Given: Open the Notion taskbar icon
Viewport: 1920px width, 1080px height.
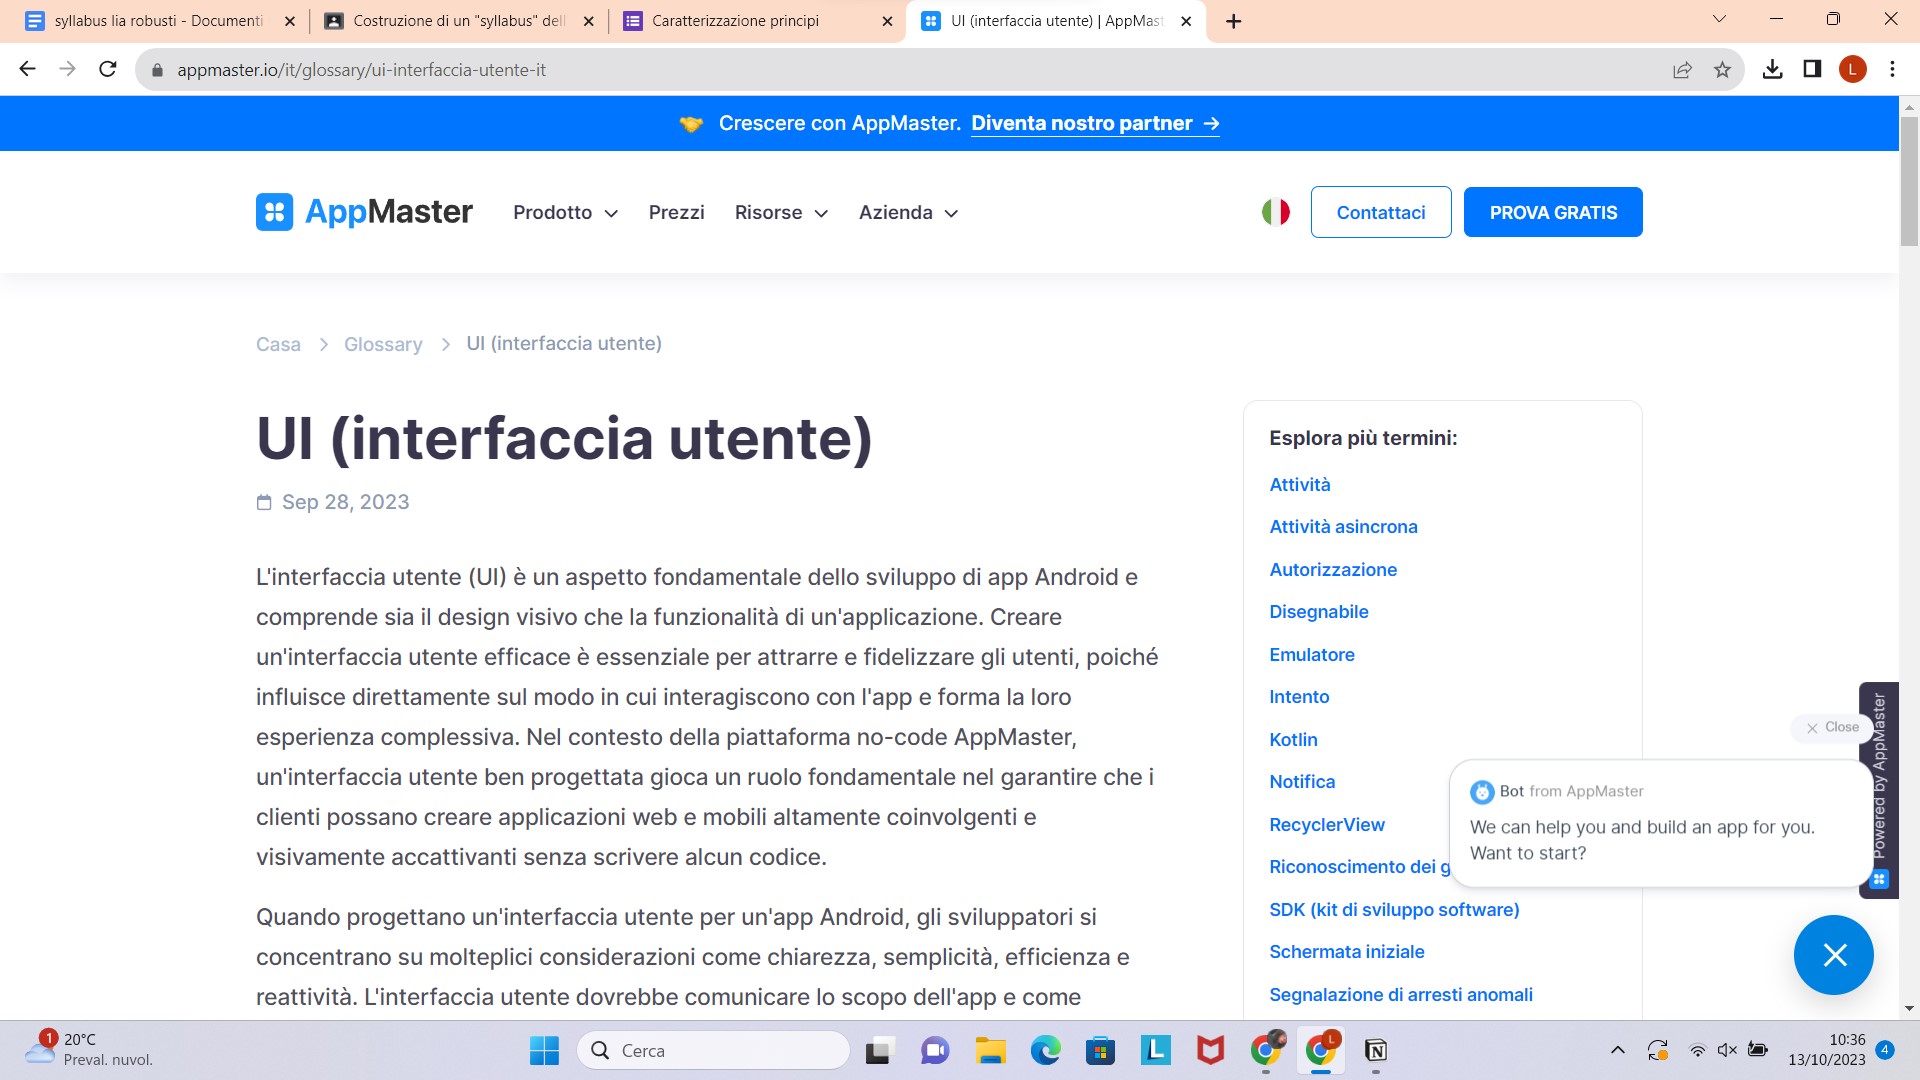Looking at the screenshot, I should (1375, 1050).
